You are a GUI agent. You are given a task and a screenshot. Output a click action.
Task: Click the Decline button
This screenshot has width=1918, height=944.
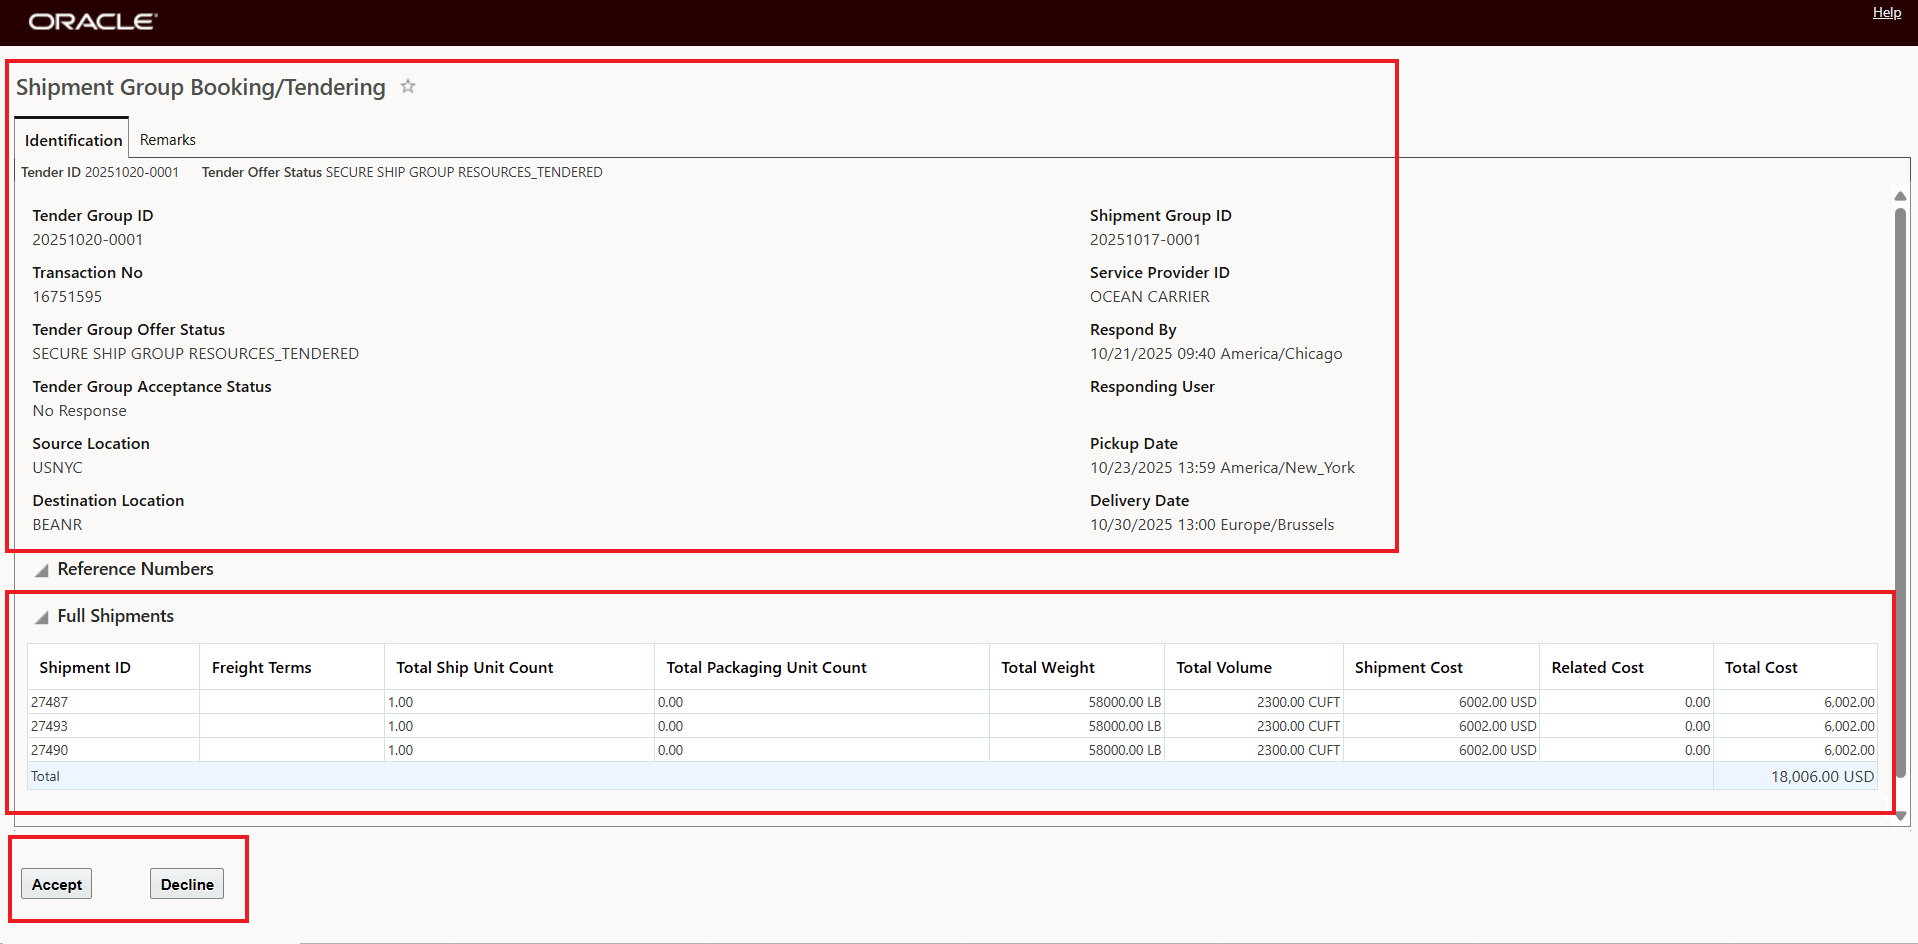(186, 884)
